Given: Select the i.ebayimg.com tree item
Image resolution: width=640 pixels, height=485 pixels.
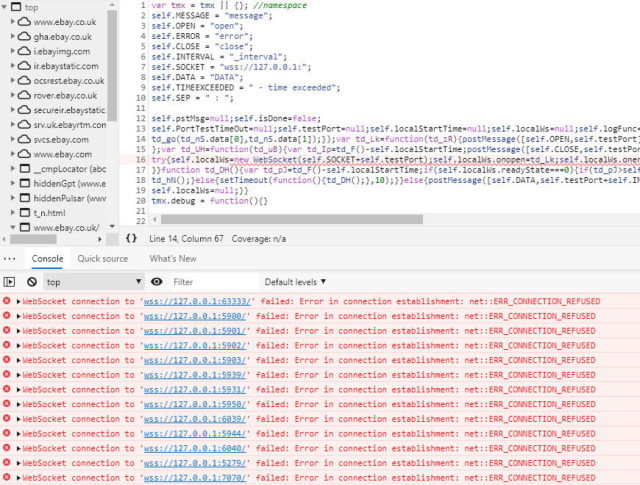Looking at the screenshot, I should coord(62,51).
